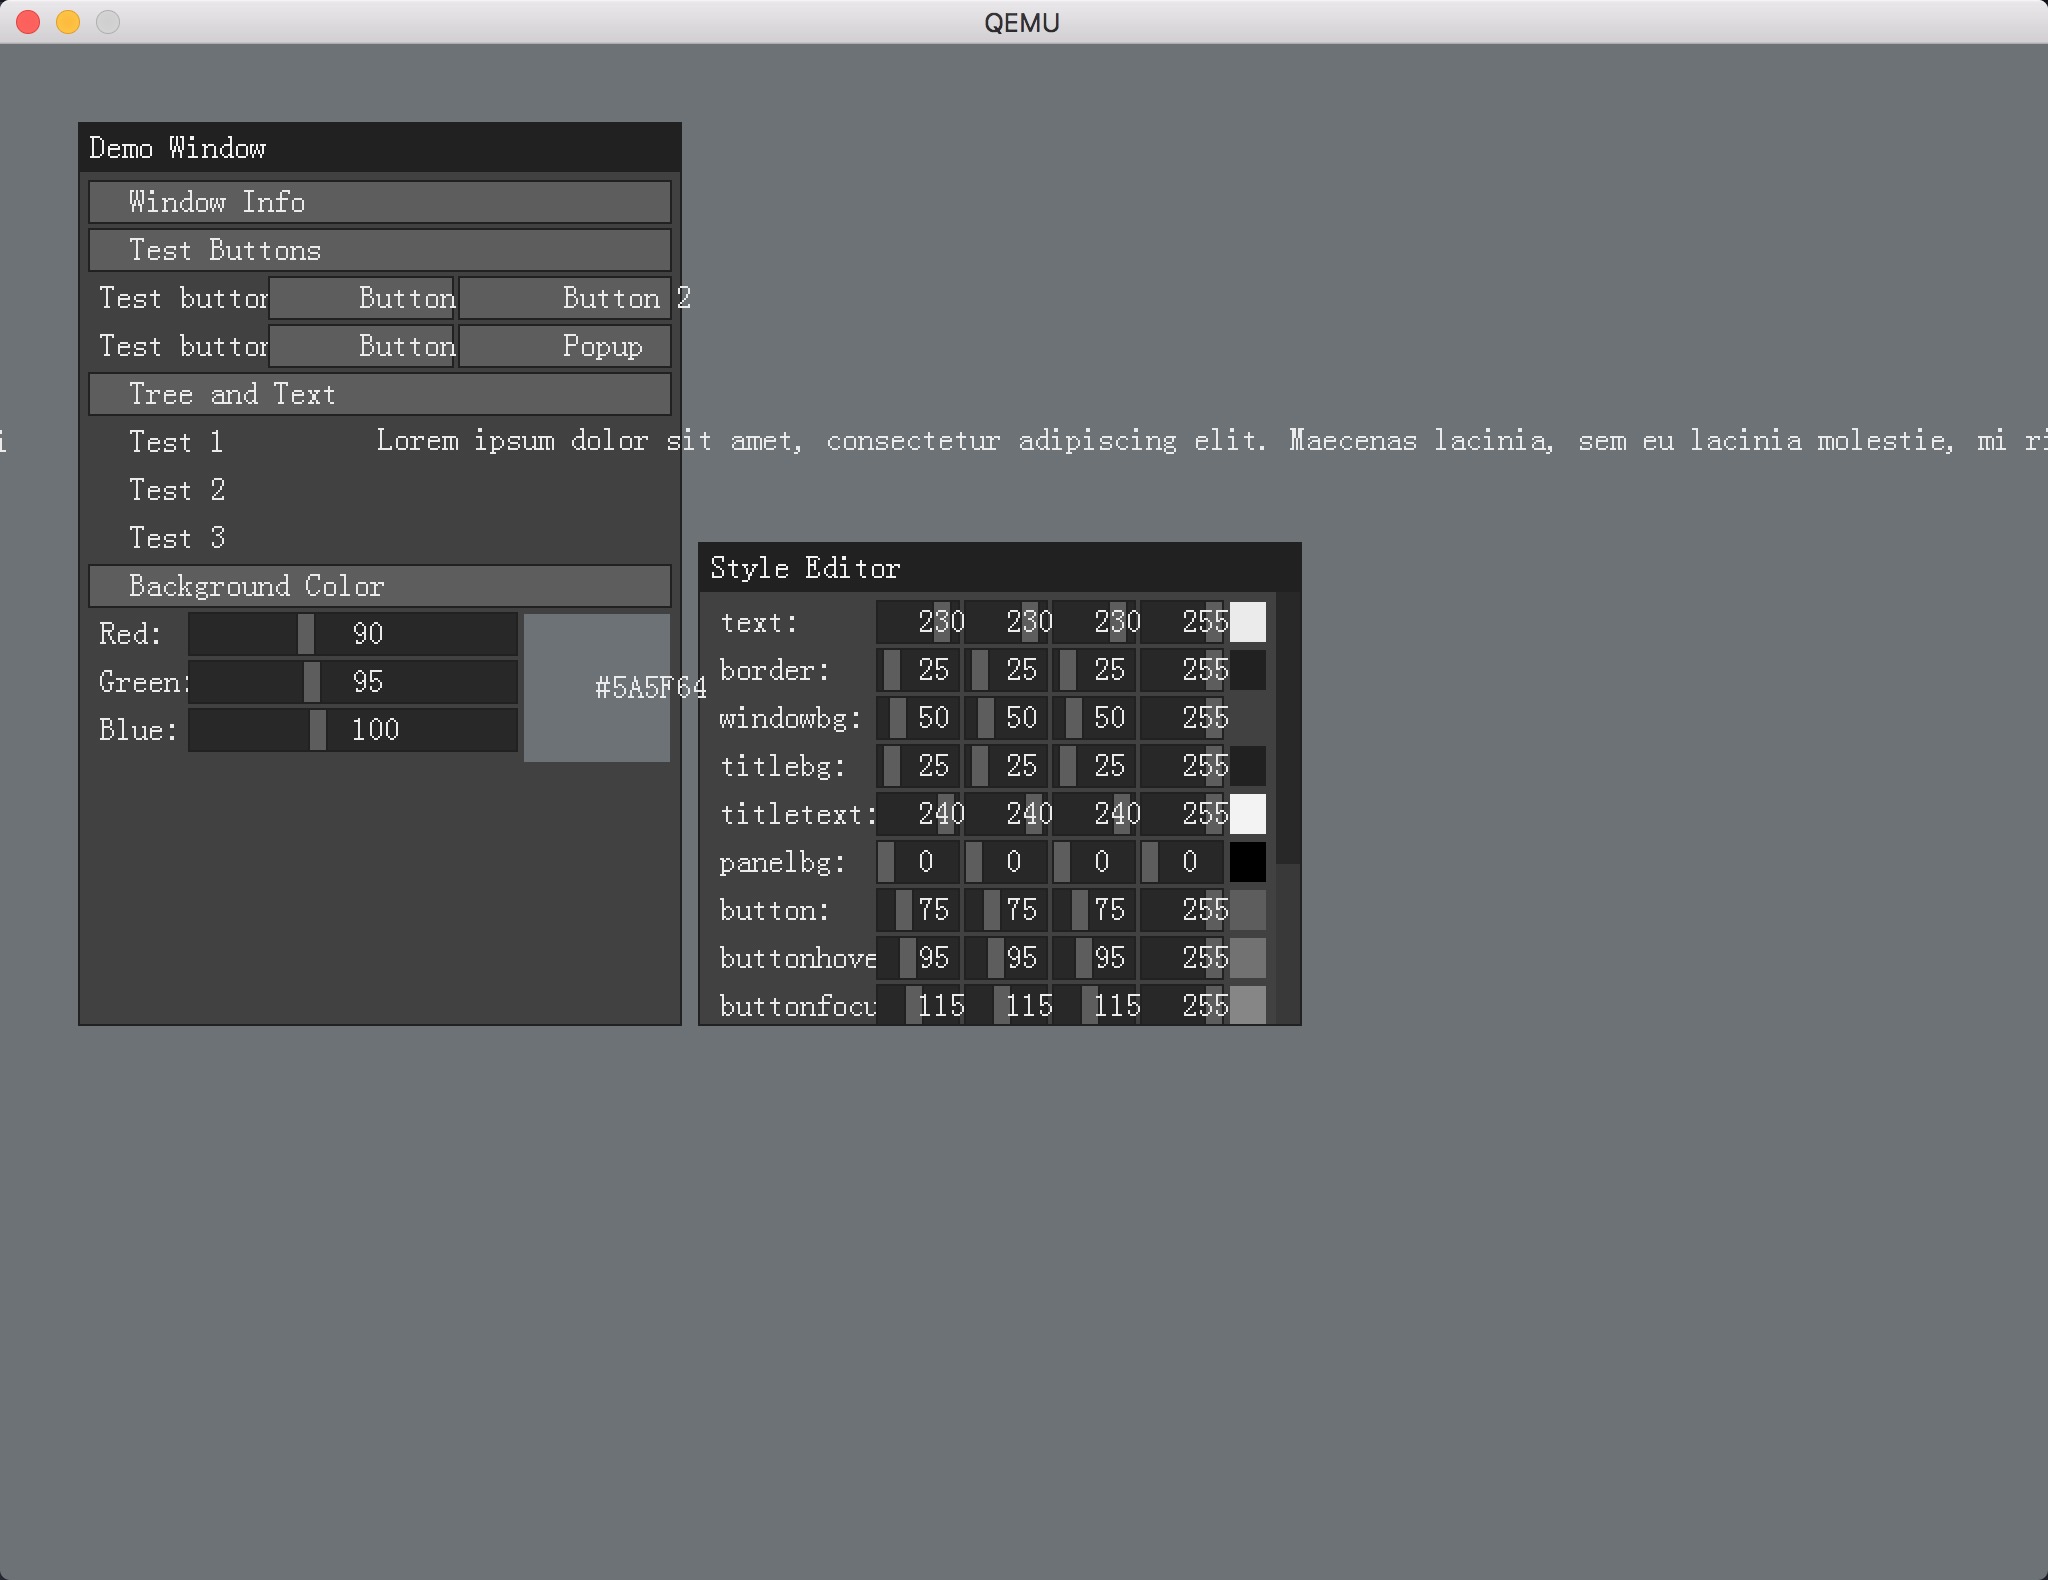Image resolution: width=2048 pixels, height=1580 pixels.
Task: Expand the Test 1 tree node
Action: [x=175, y=442]
